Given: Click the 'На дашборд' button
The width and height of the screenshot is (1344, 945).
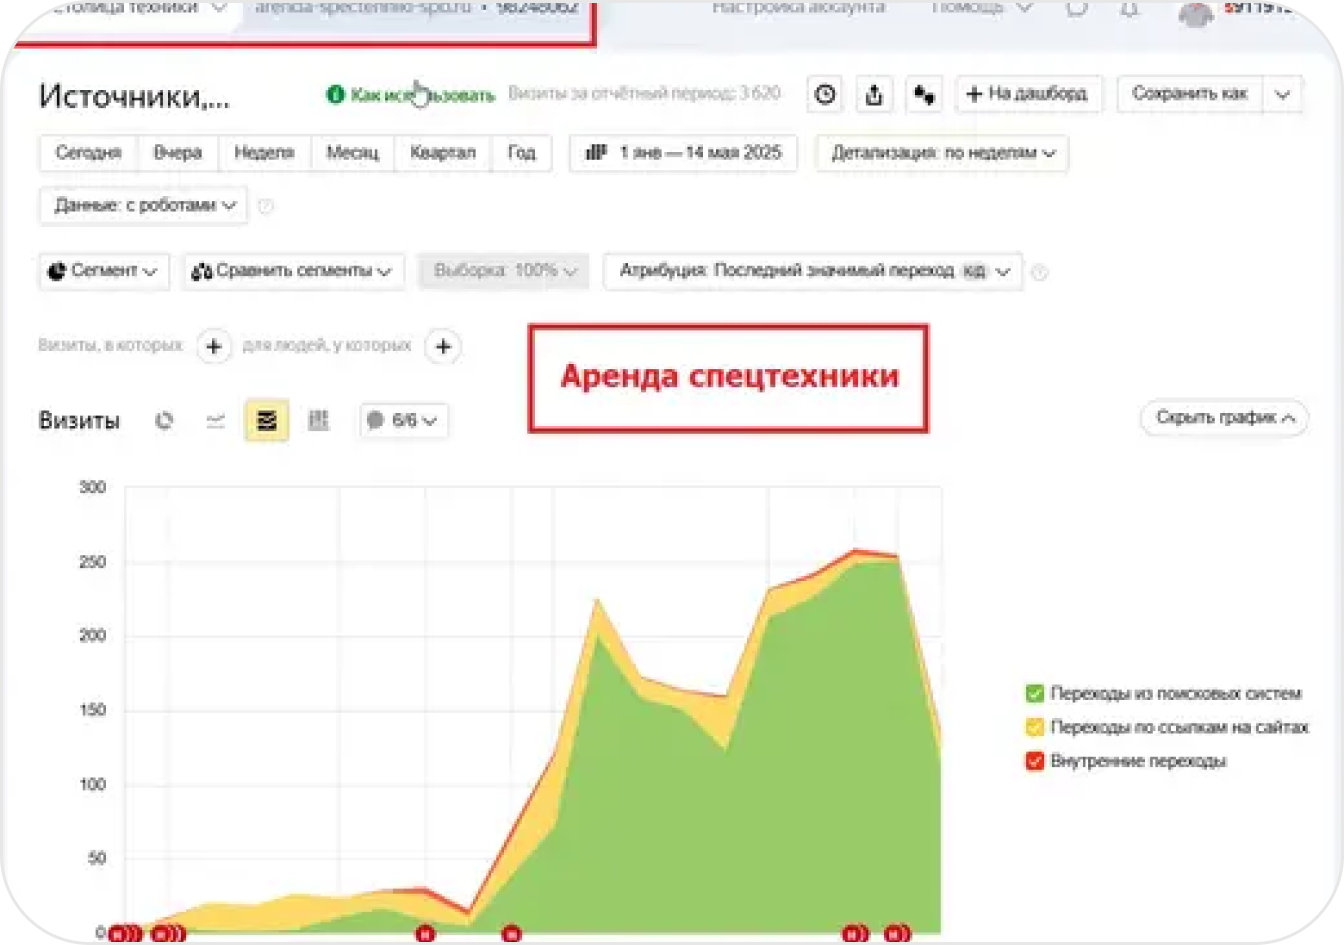Looking at the screenshot, I should click(x=1028, y=94).
